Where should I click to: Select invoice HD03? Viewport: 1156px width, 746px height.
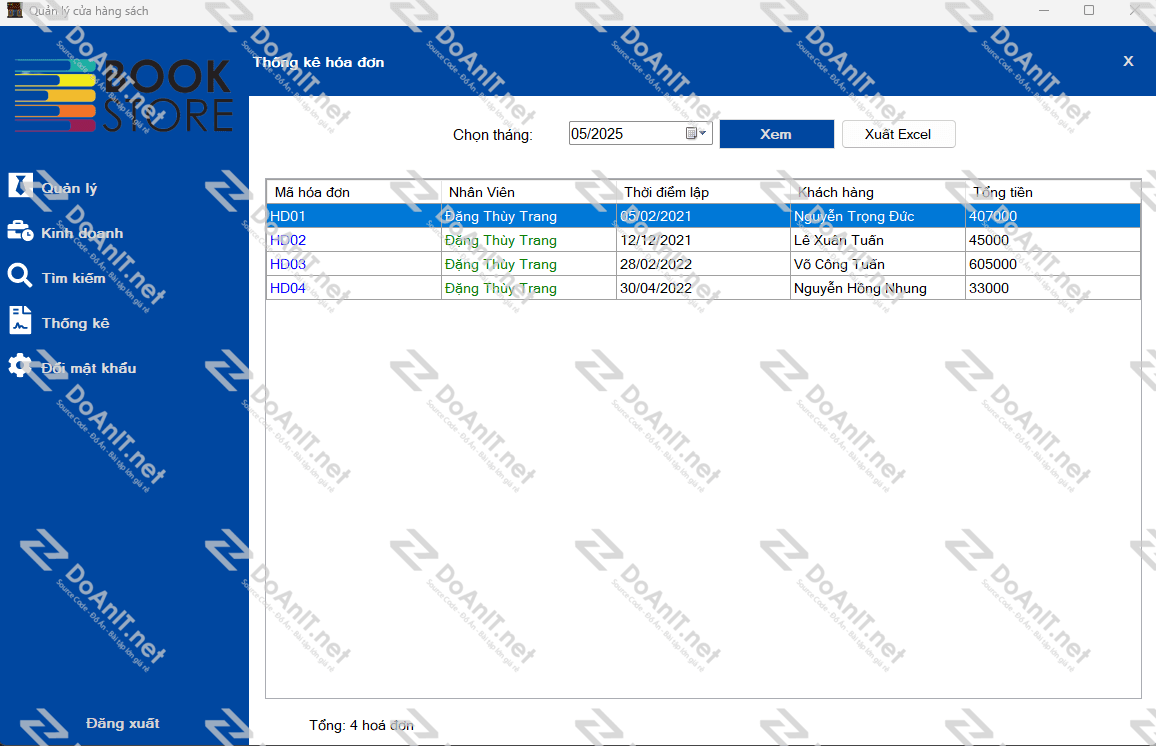point(288,264)
